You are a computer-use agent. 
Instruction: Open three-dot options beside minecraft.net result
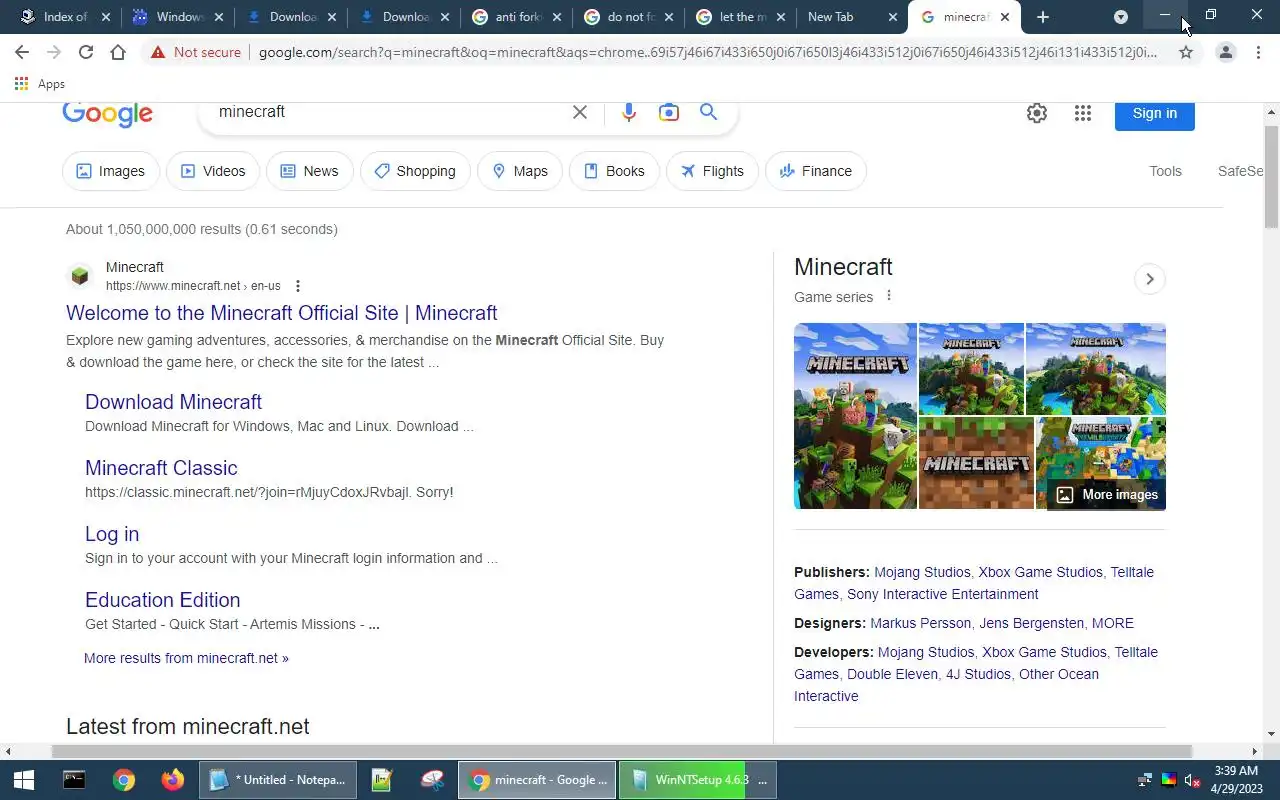[297, 286]
